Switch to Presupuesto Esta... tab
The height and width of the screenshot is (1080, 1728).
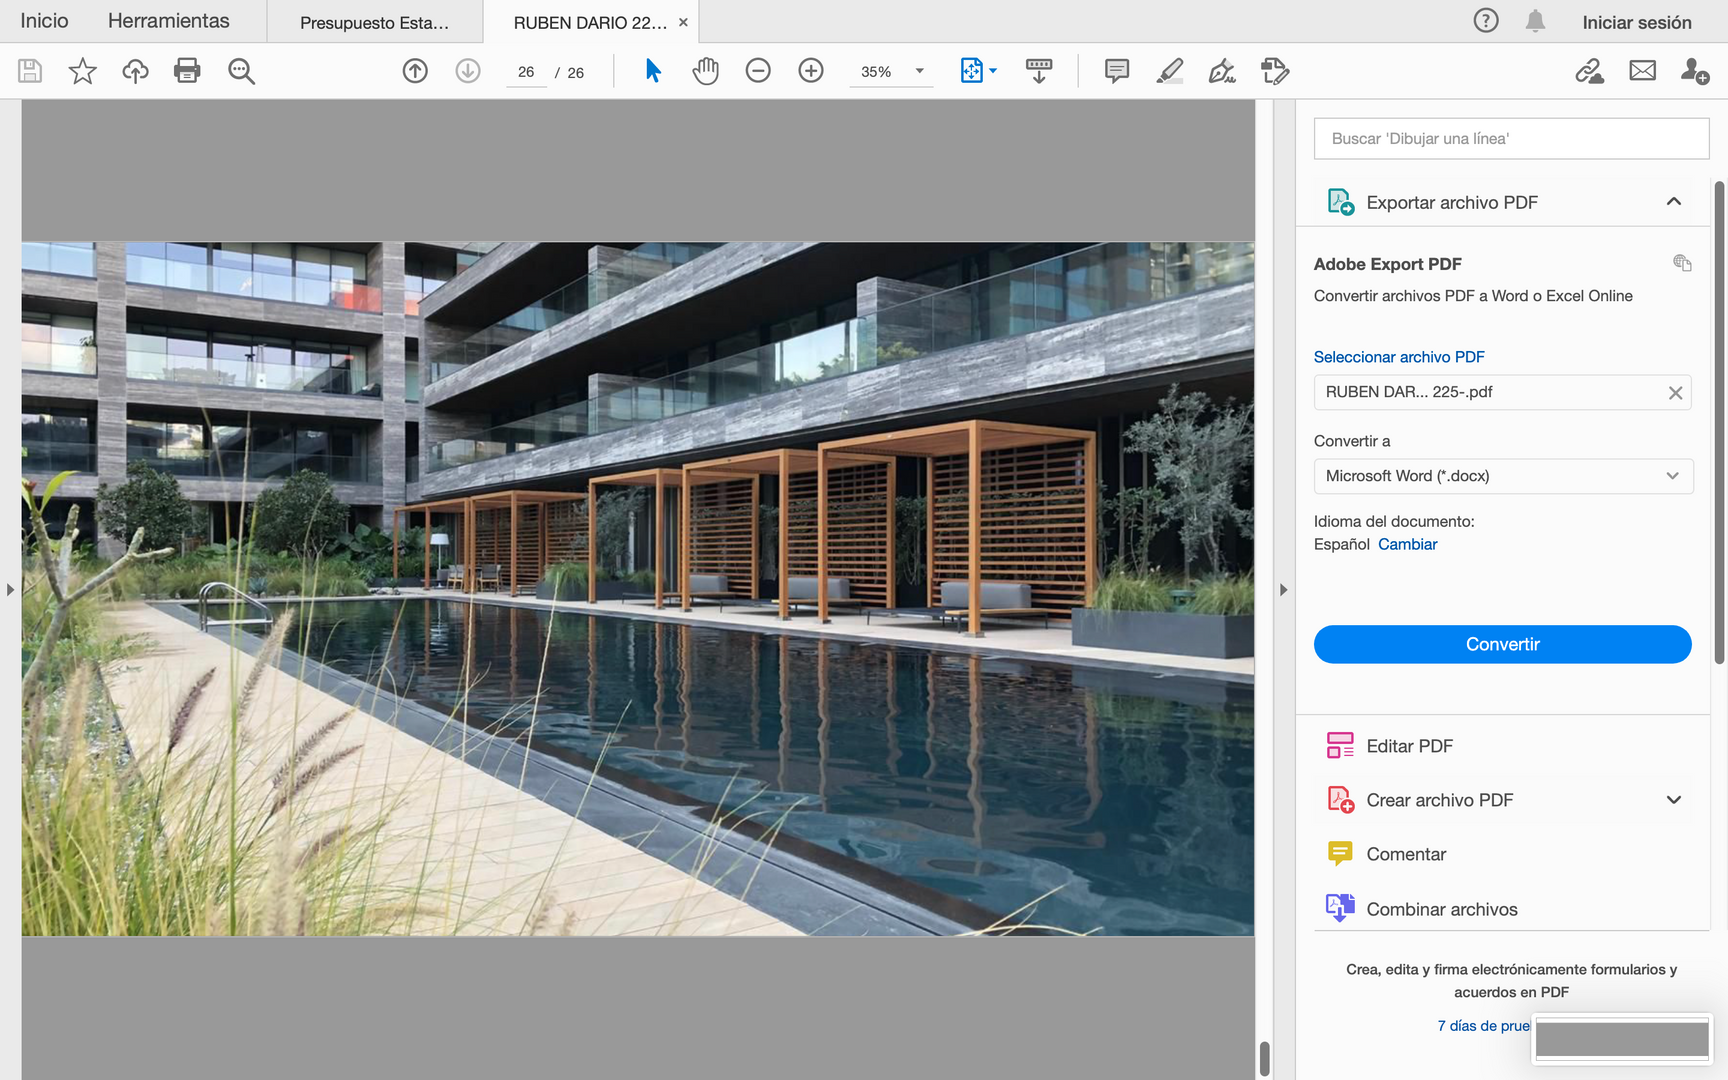point(374,22)
